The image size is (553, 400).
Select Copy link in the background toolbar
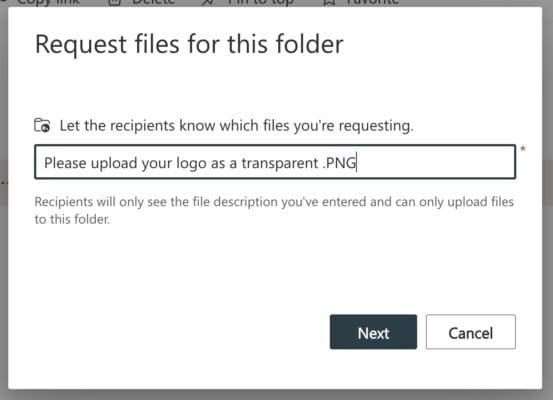tap(48, 2)
